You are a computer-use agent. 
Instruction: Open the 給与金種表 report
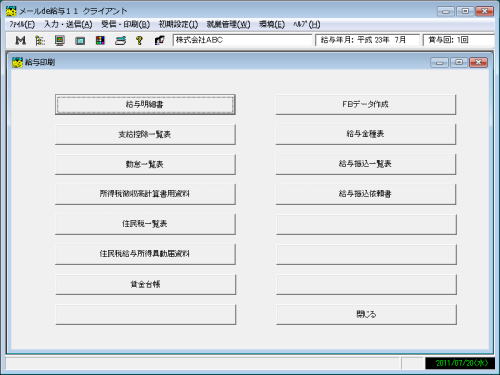[366, 135]
